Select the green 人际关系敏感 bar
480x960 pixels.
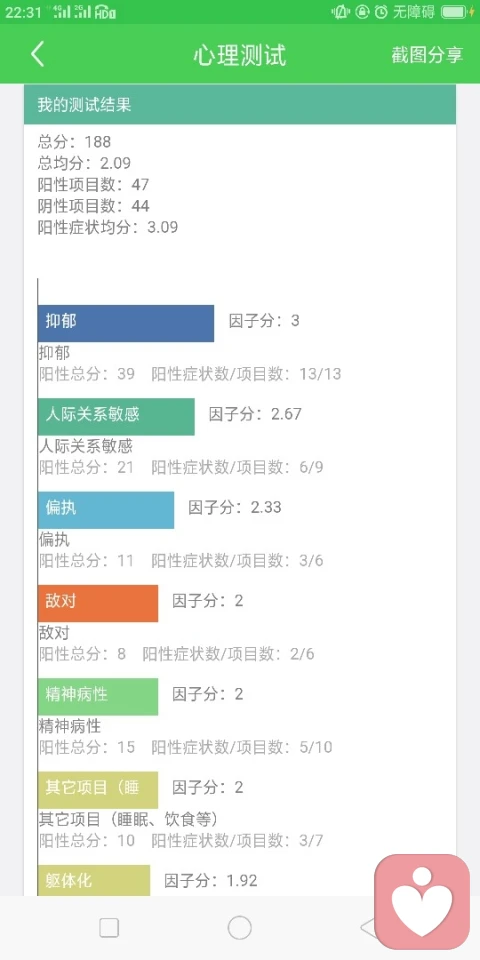[x=116, y=417]
